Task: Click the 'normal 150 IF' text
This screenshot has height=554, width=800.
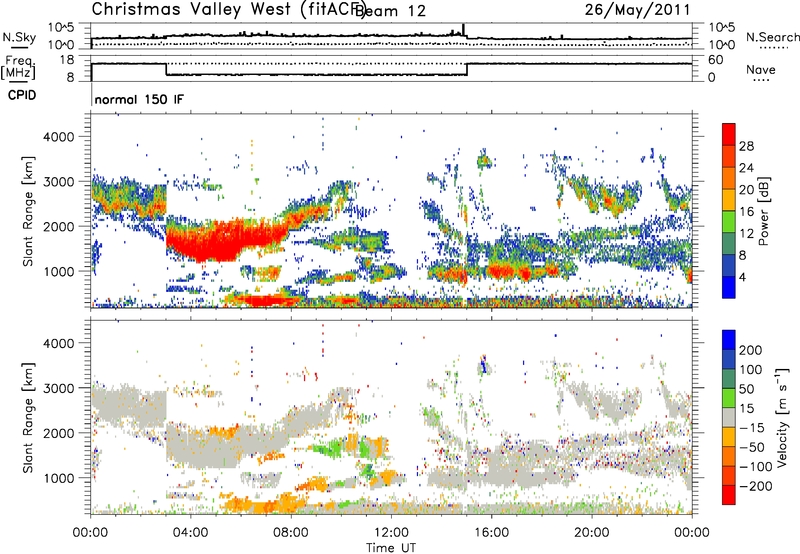Action: (x=139, y=99)
